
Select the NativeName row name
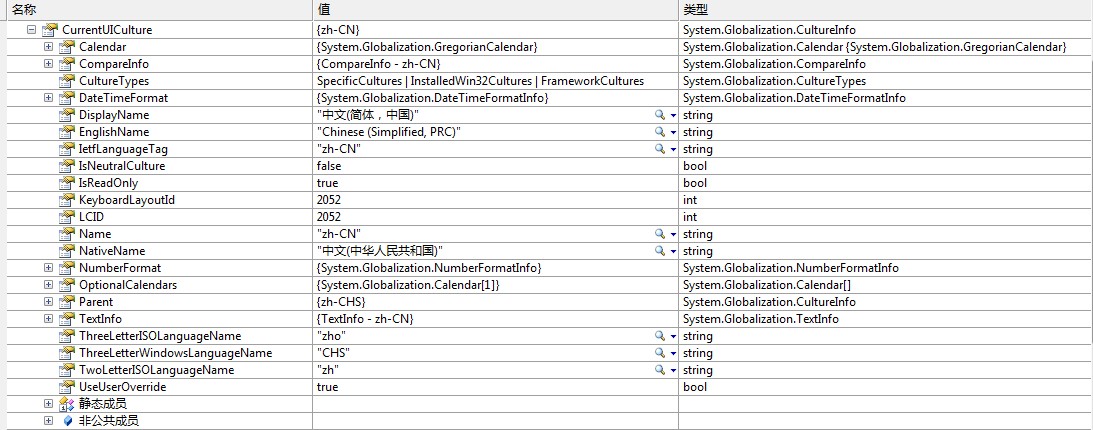[x=112, y=251]
